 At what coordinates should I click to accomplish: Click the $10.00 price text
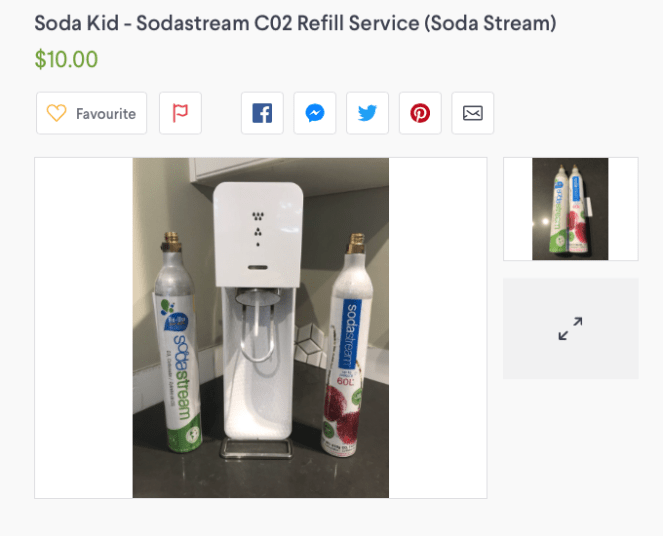(66, 59)
